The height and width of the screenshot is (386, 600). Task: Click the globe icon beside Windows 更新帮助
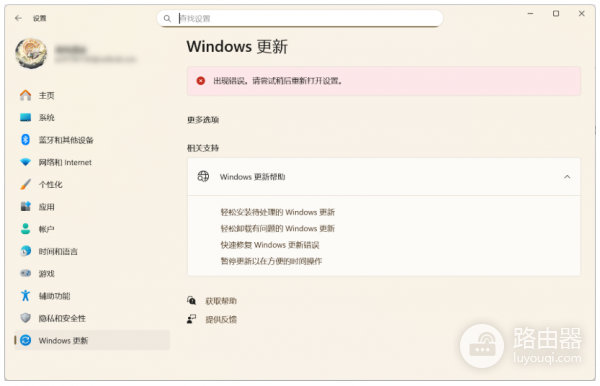pyautogui.click(x=203, y=176)
